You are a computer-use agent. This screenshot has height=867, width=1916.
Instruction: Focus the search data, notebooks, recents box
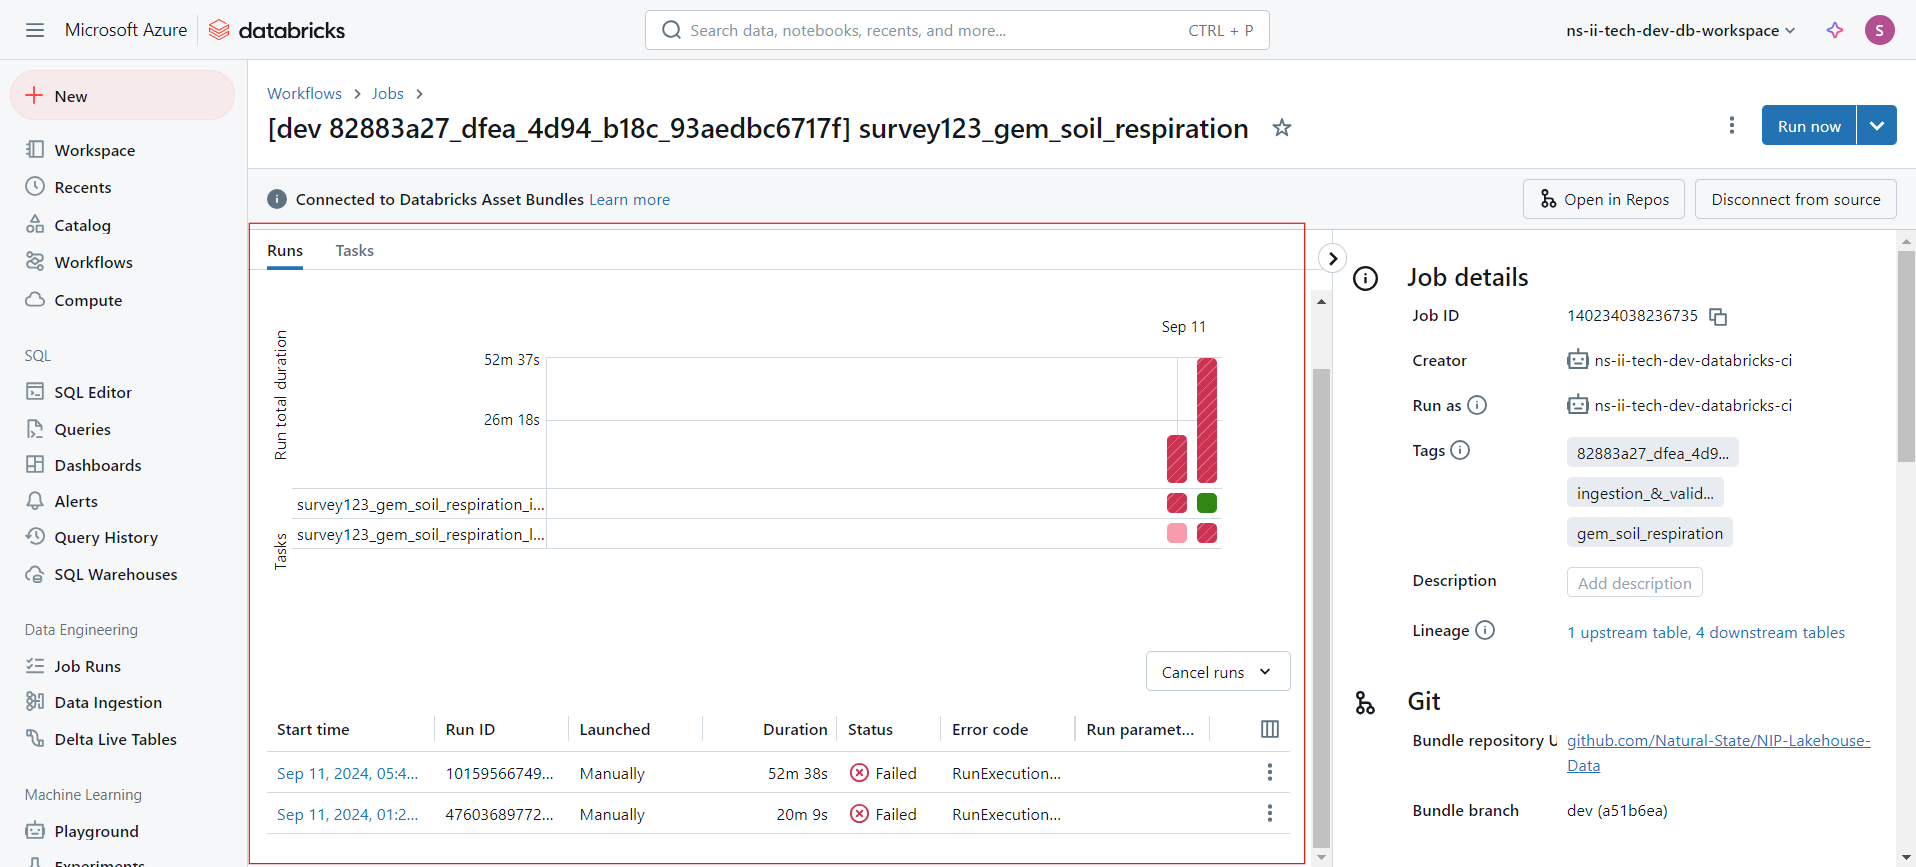[x=957, y=30]
